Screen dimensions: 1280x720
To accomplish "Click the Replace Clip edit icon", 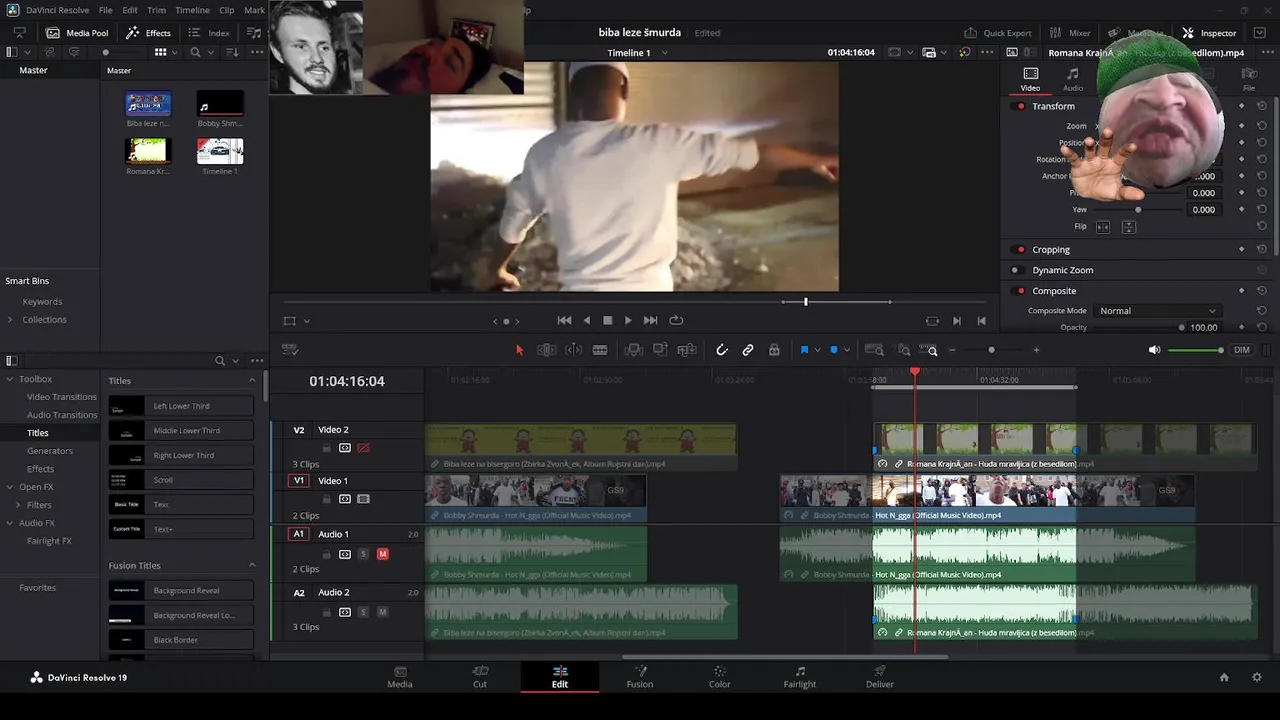I will coord(687,350).
